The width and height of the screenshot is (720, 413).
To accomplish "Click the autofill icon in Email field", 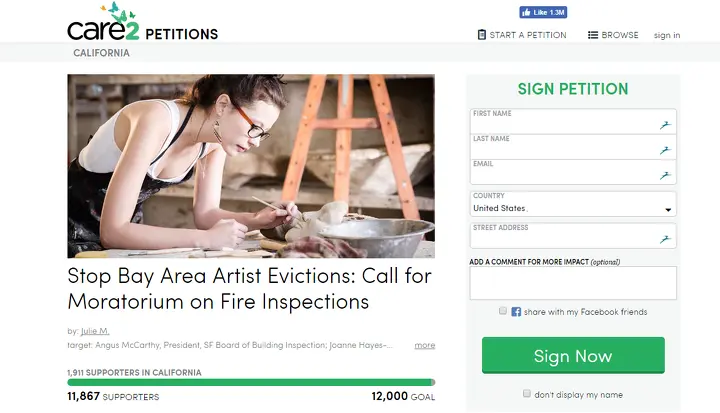I will click(x=663, y=175).
